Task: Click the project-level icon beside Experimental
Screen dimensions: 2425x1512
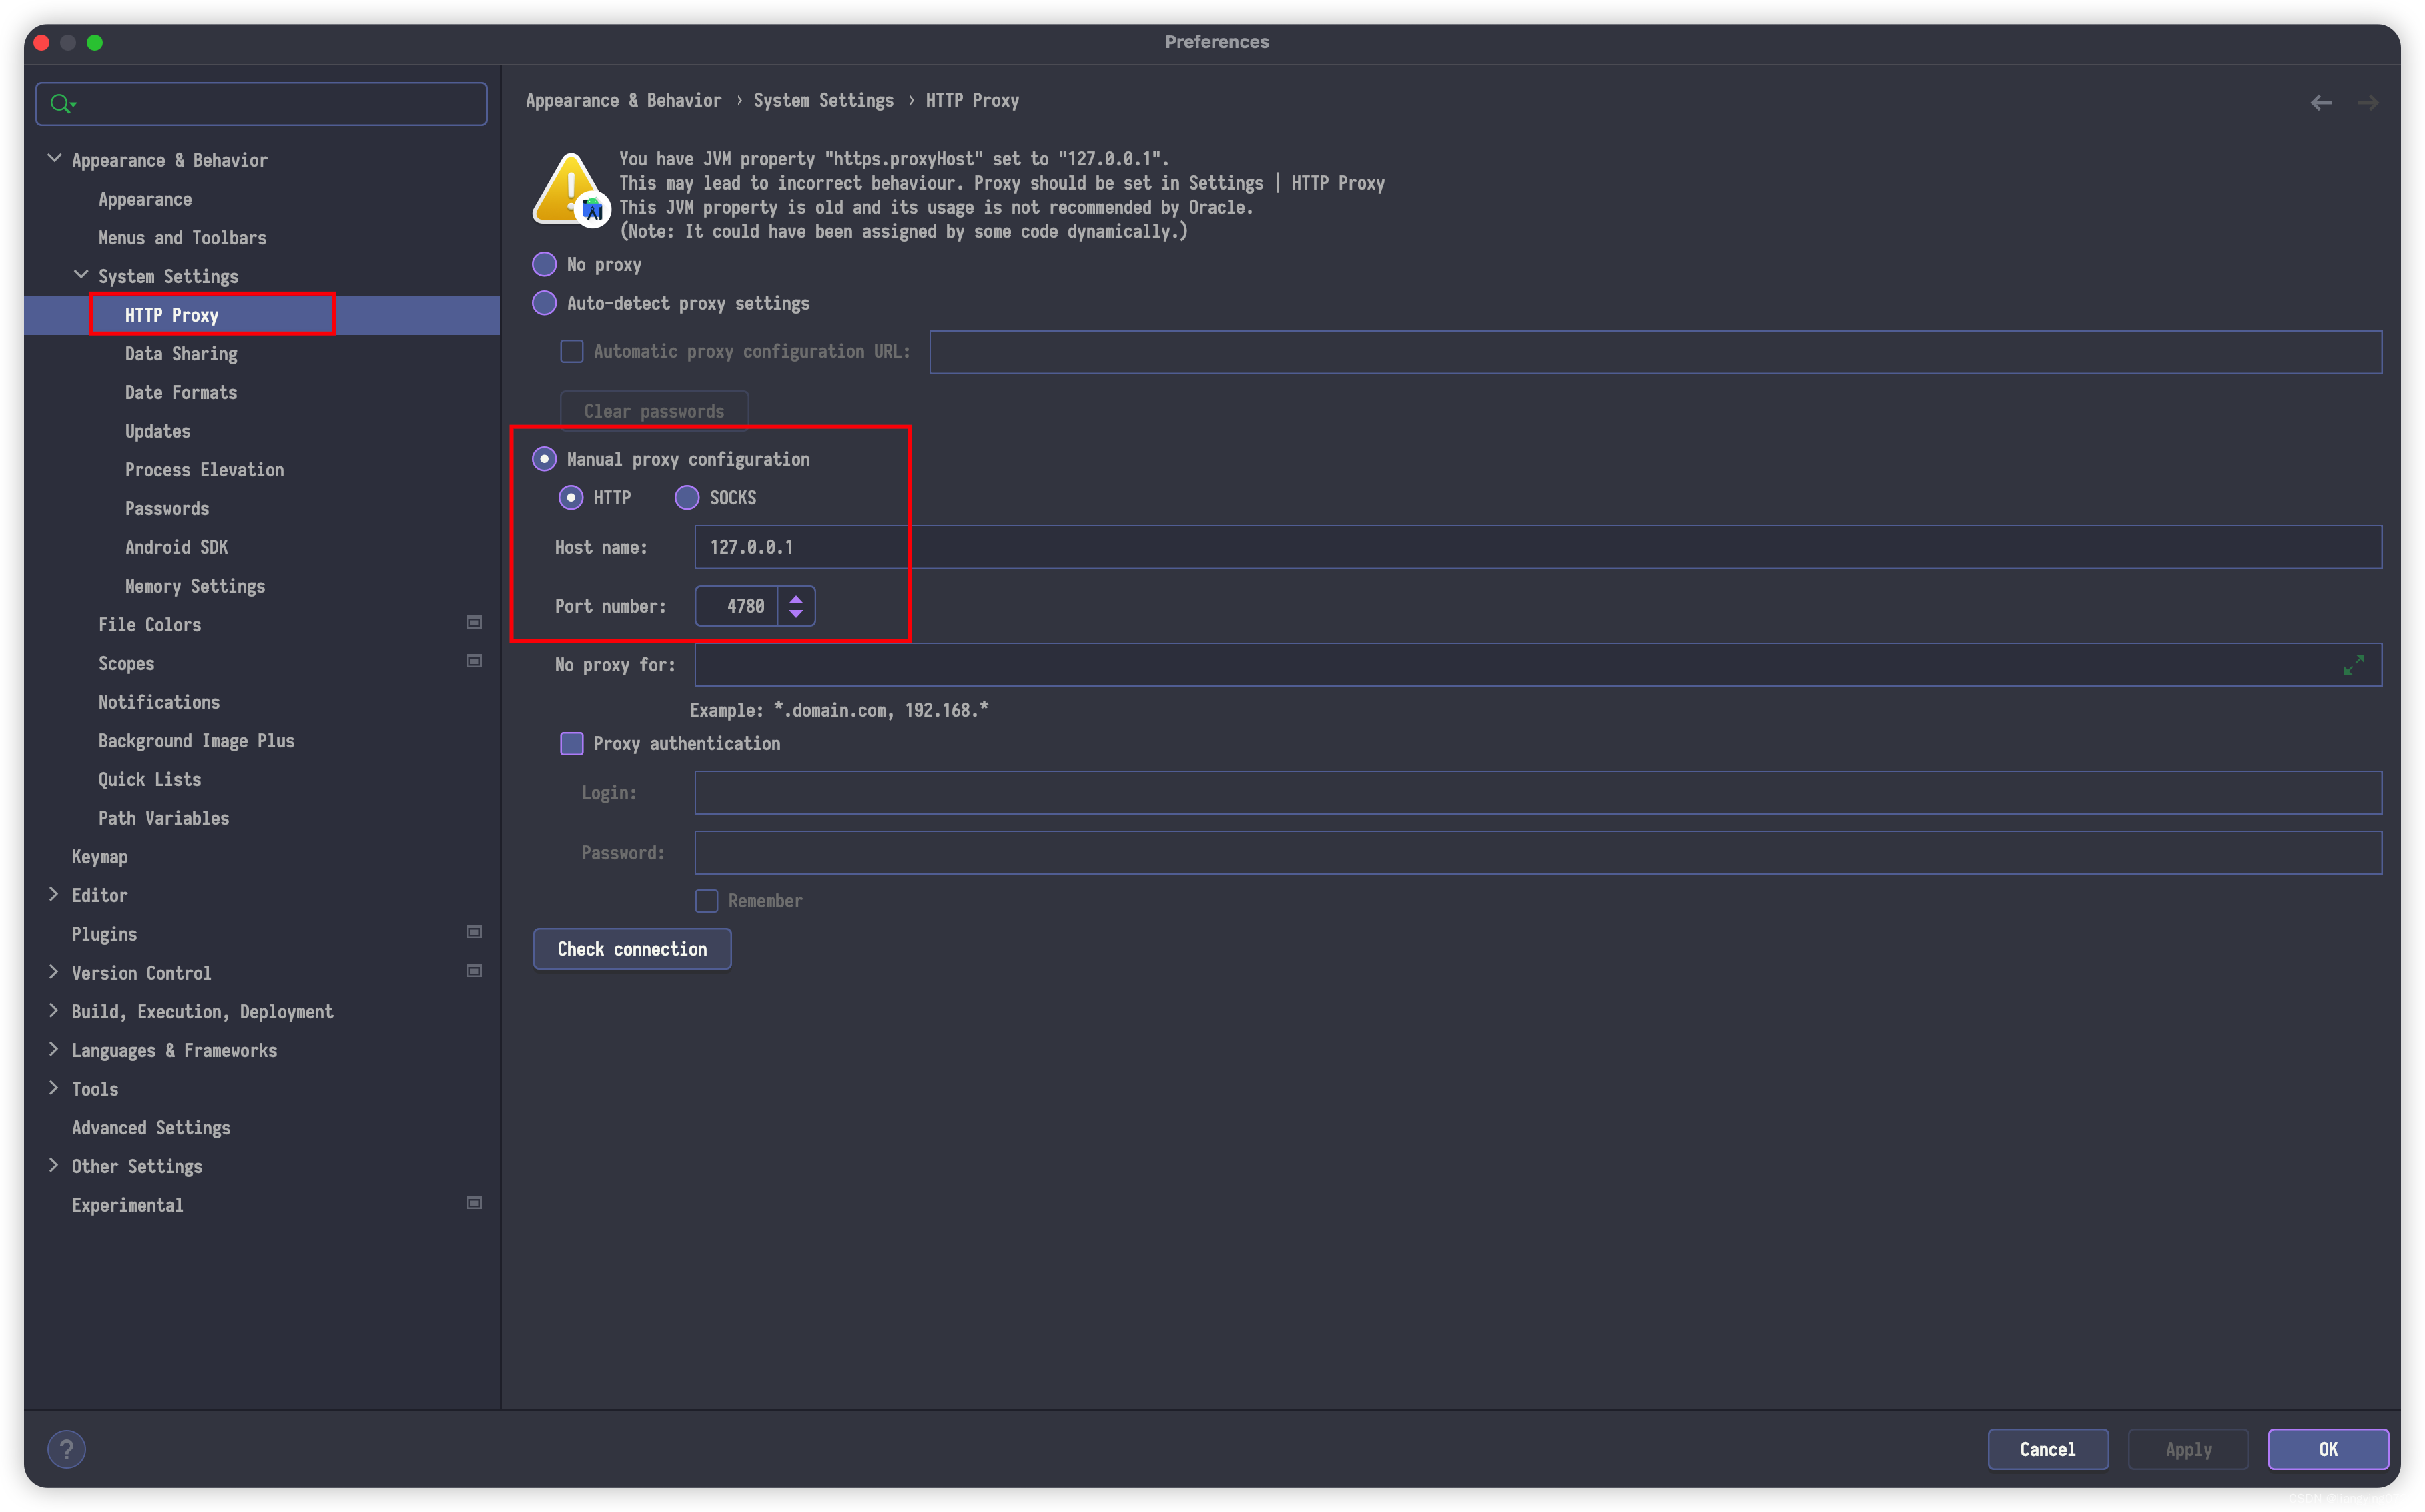Action: point(475,1203)
